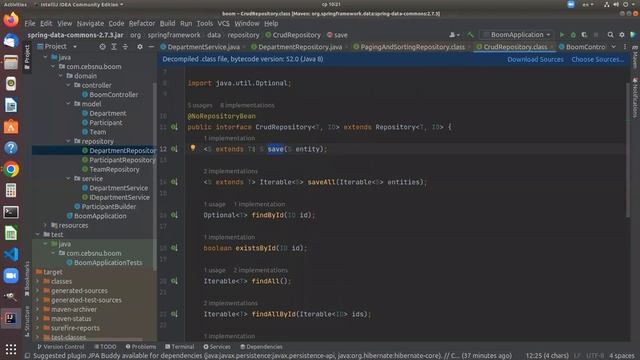This screenshot has width=640, height=360.
Task: Collapse the repository folder
Action: (x=68, y=141)
